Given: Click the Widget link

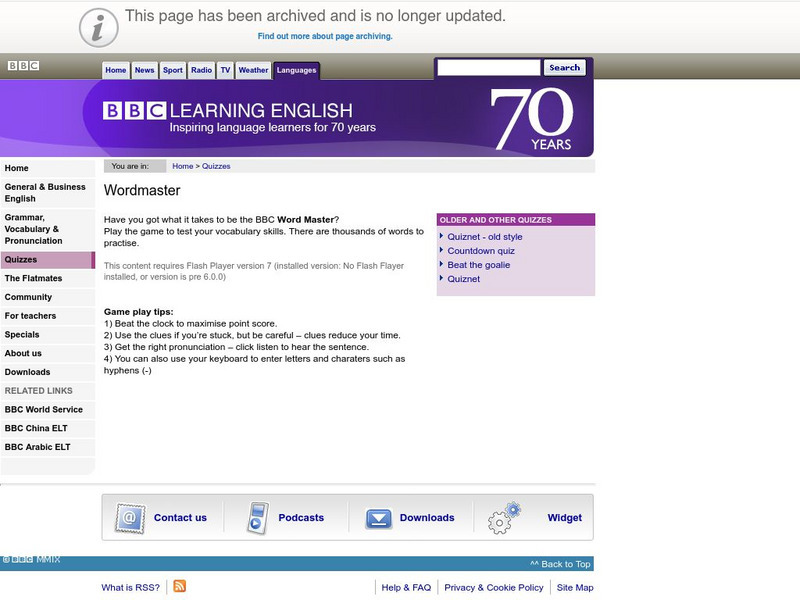Looking at the screenshot, I should coord(564,517).
